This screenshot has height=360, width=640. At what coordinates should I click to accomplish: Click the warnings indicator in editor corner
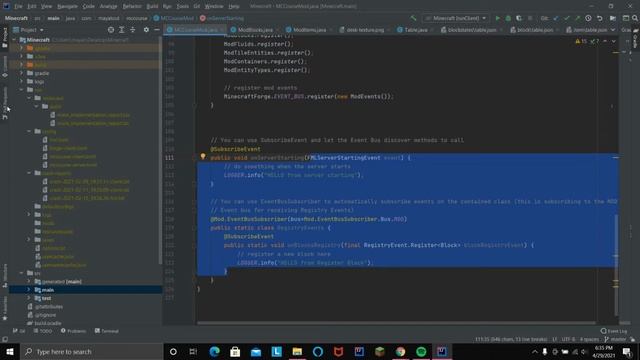(587, 41)
